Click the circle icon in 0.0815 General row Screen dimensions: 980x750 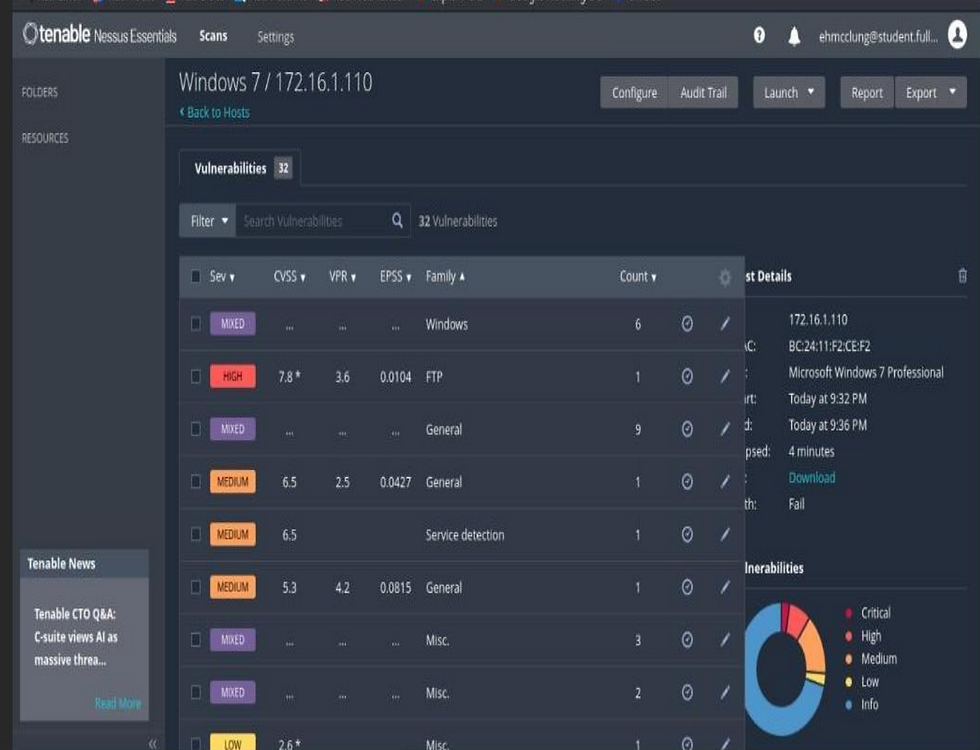[687, 587]
